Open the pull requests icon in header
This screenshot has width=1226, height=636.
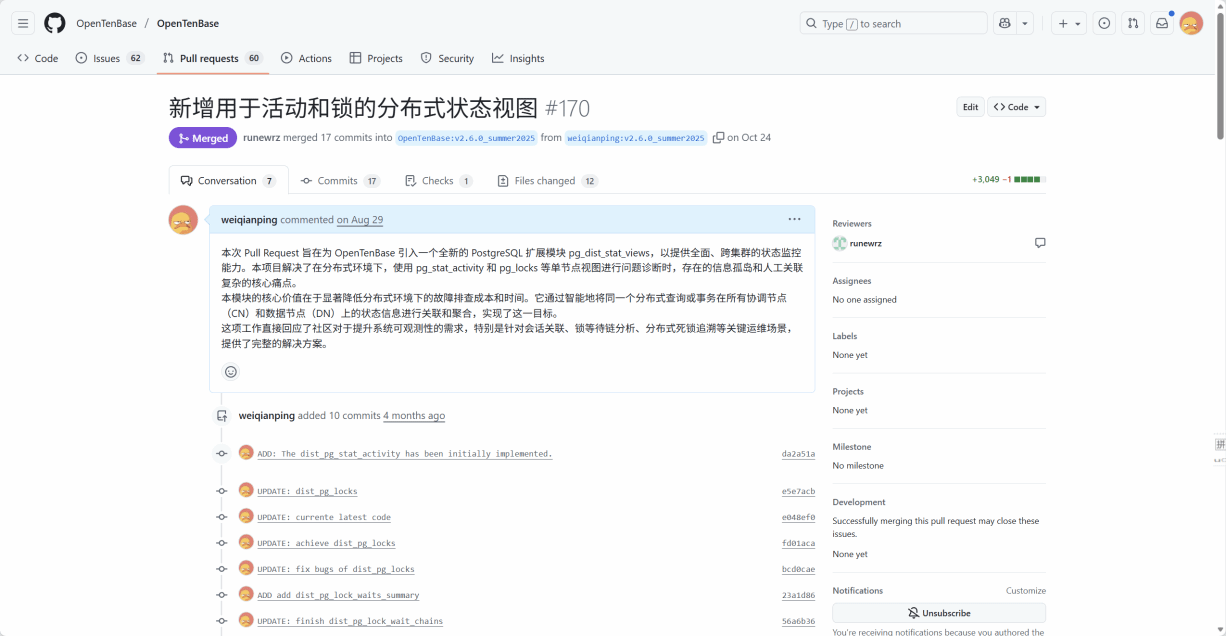[1133, 23]
